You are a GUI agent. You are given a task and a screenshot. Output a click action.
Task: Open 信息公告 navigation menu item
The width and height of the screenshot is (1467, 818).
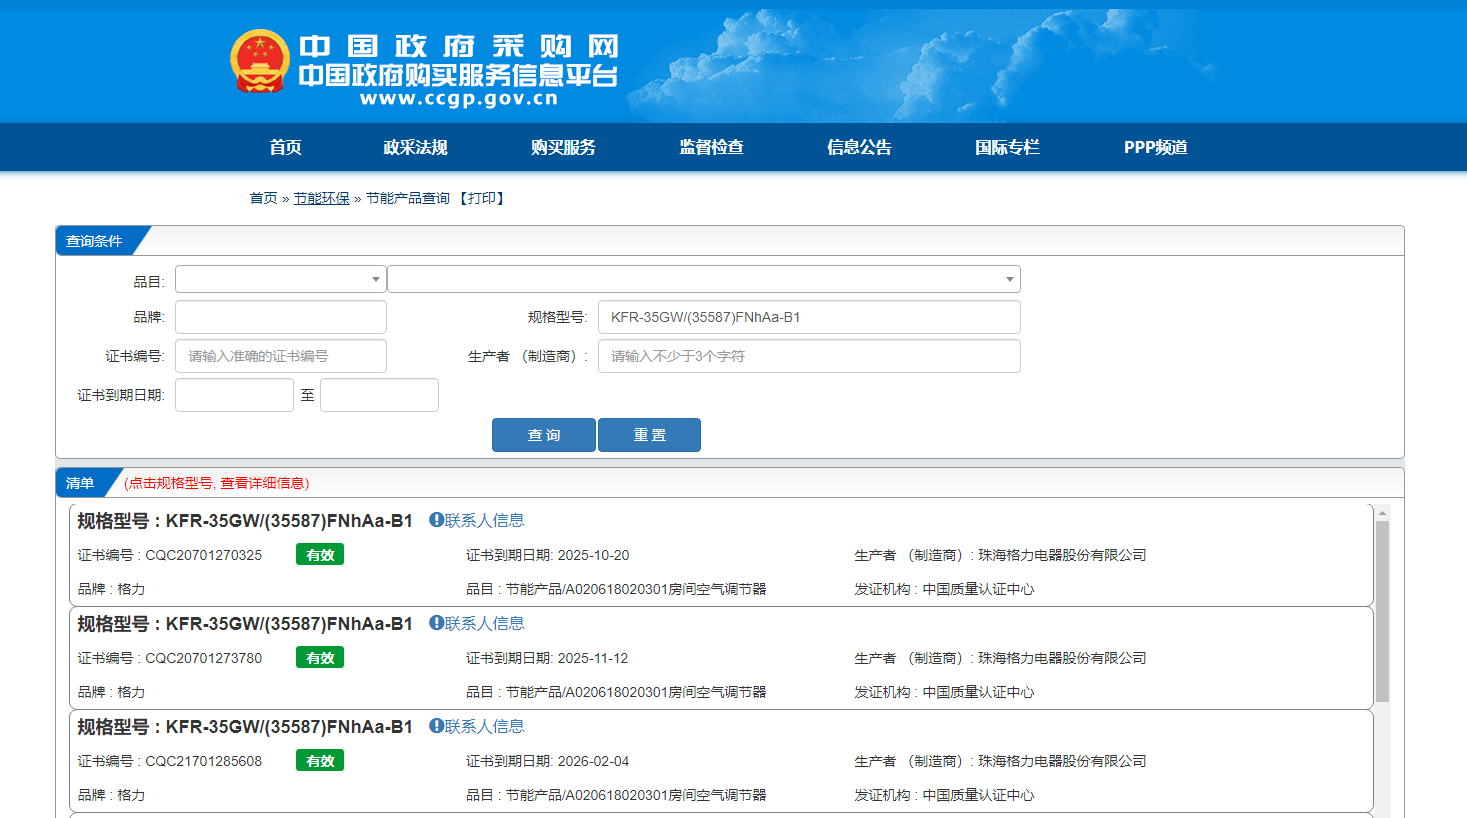859,147
